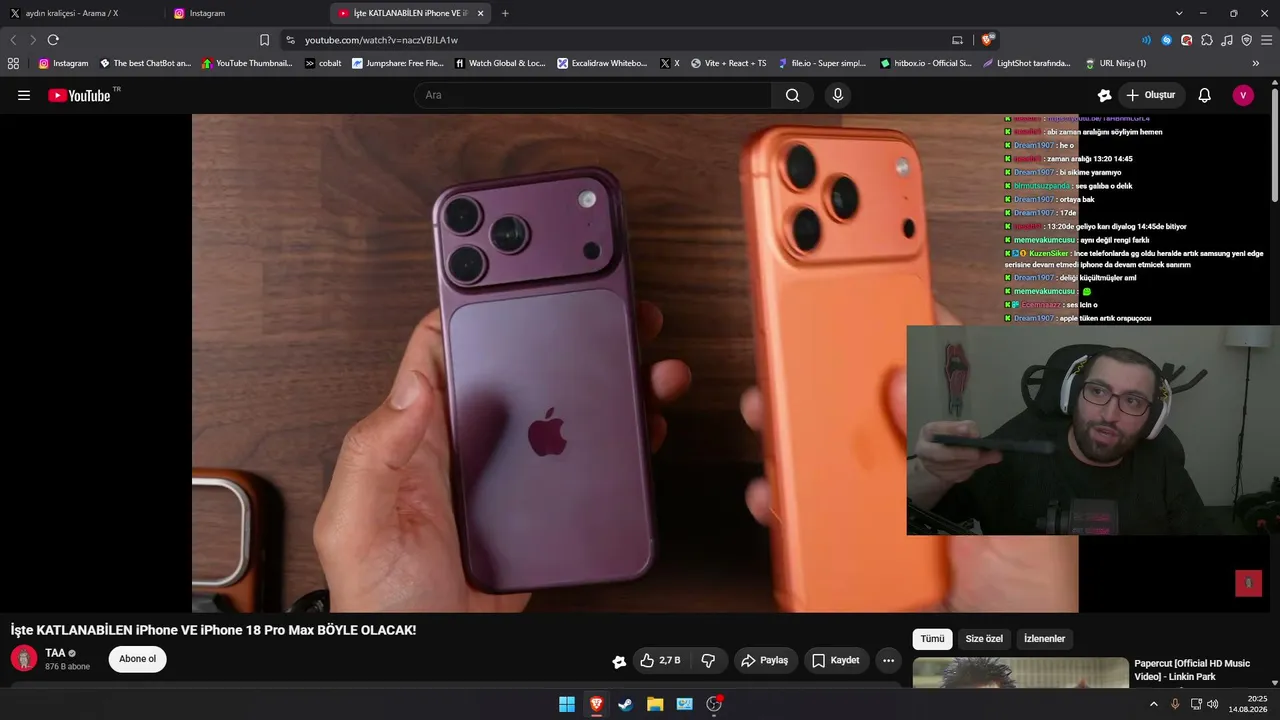Image resolution: width=1280 pixels, height=720 pixels.
Task: Open the LightShot bookmark
Action: pos(1027,63)
